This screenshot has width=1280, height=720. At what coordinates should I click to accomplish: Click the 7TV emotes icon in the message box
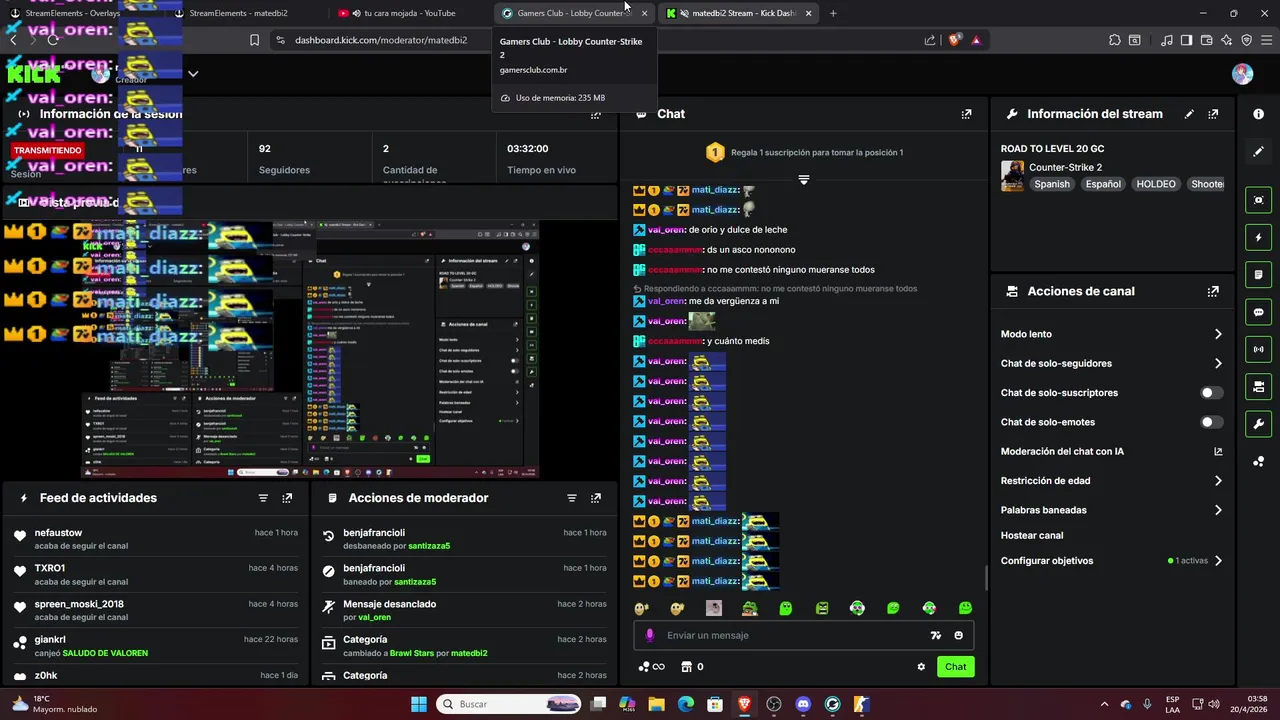[936, 636]
